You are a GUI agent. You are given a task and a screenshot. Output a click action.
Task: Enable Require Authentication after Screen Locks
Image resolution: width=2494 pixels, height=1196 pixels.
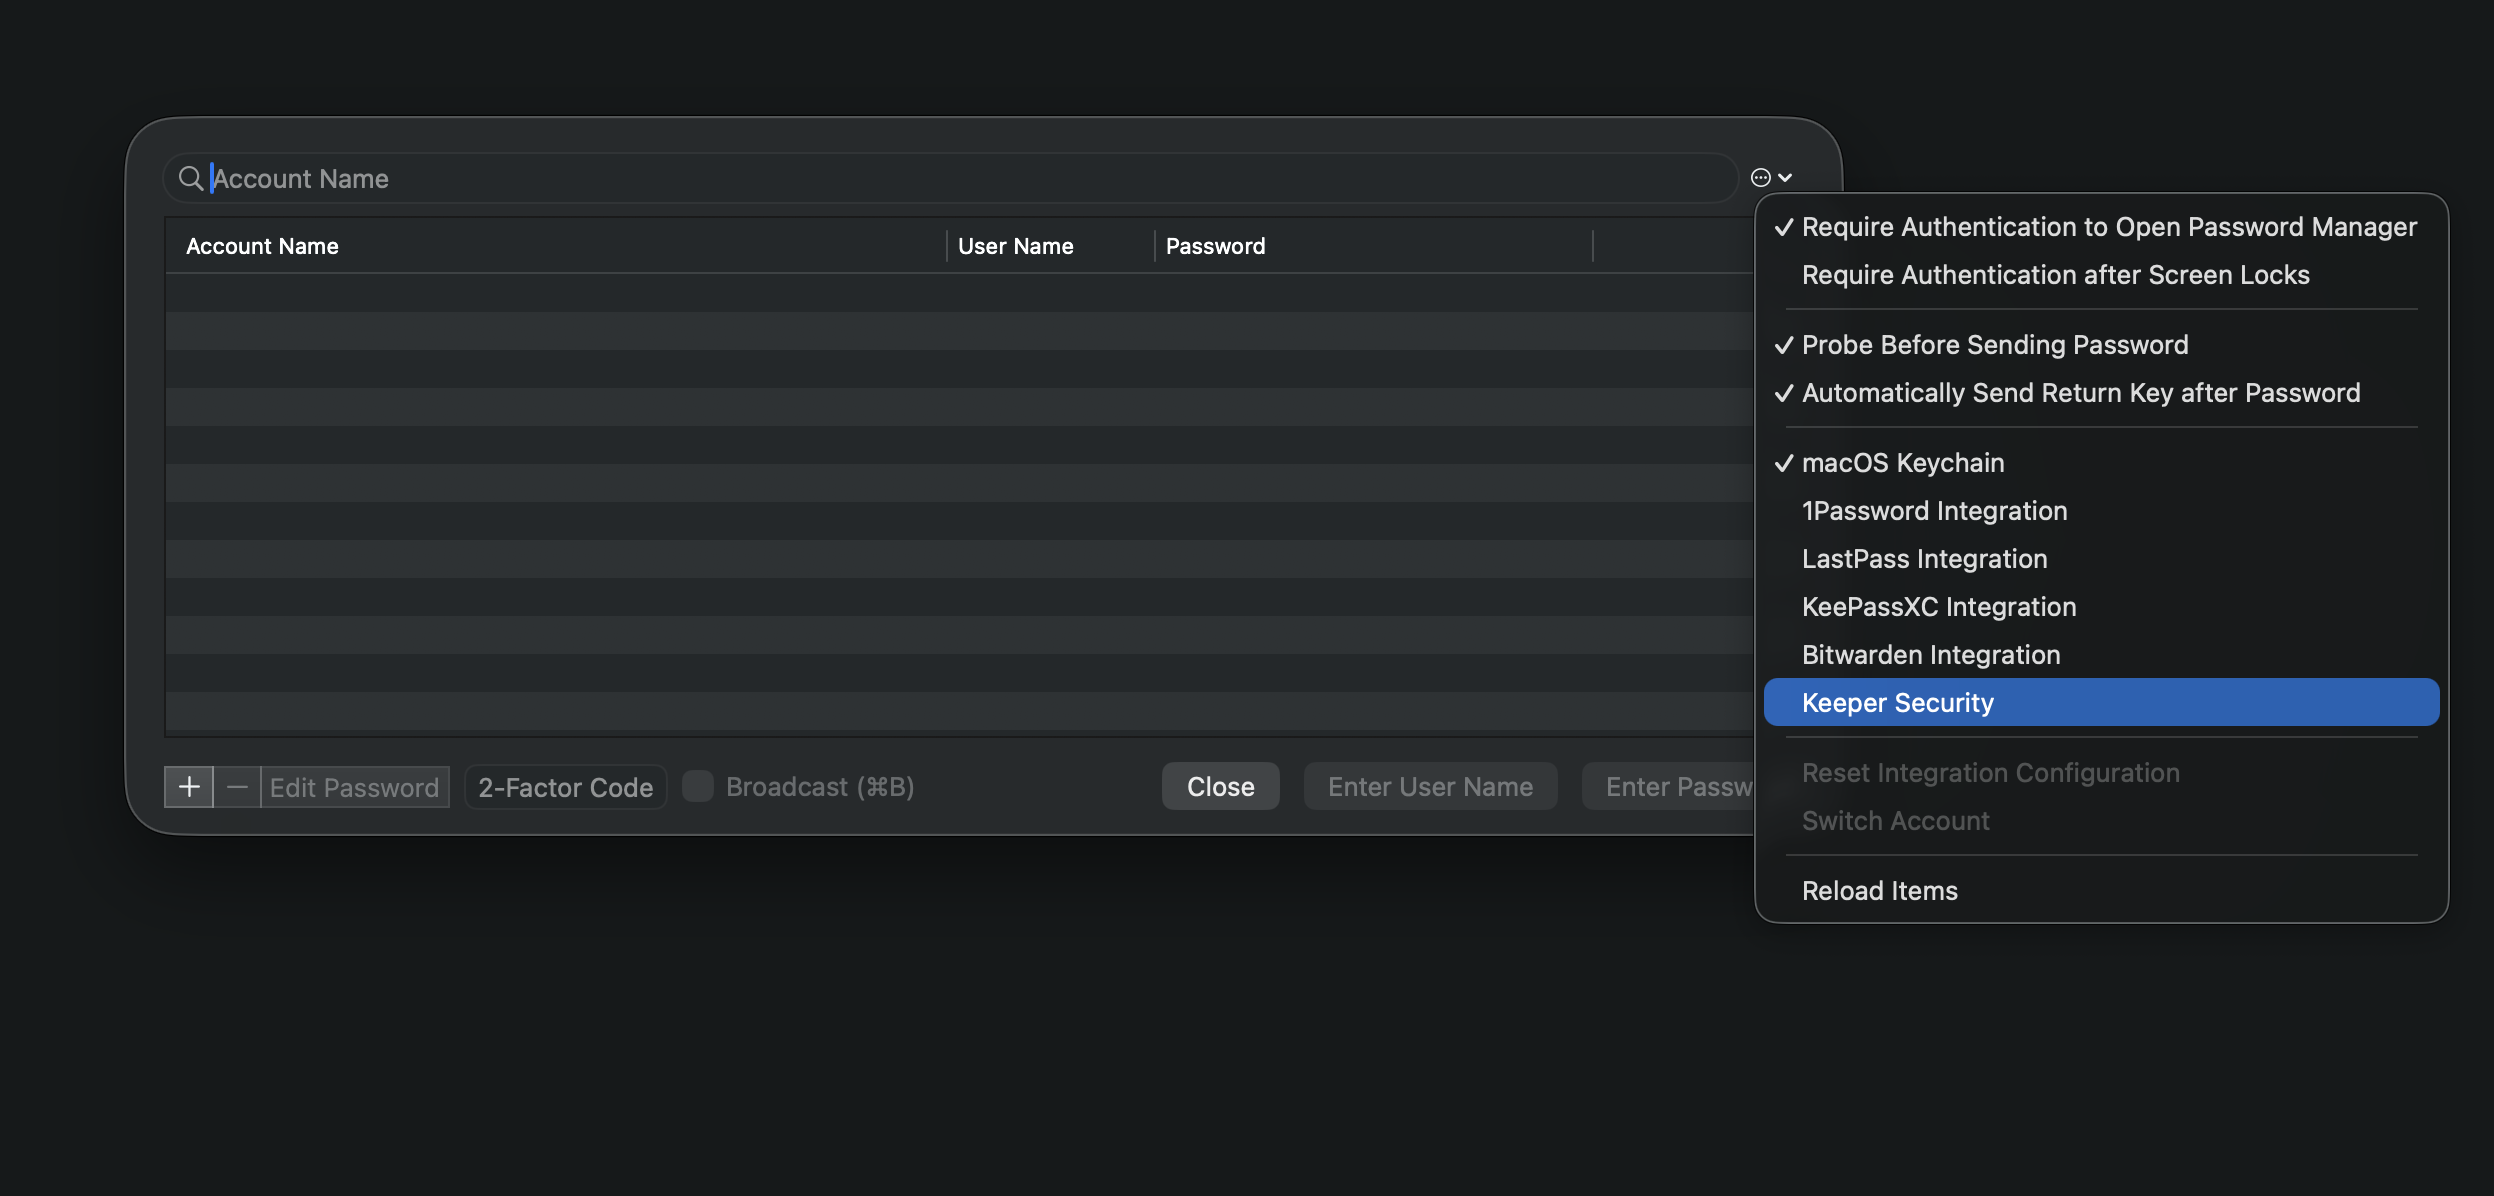click(x=2055, y=275)
